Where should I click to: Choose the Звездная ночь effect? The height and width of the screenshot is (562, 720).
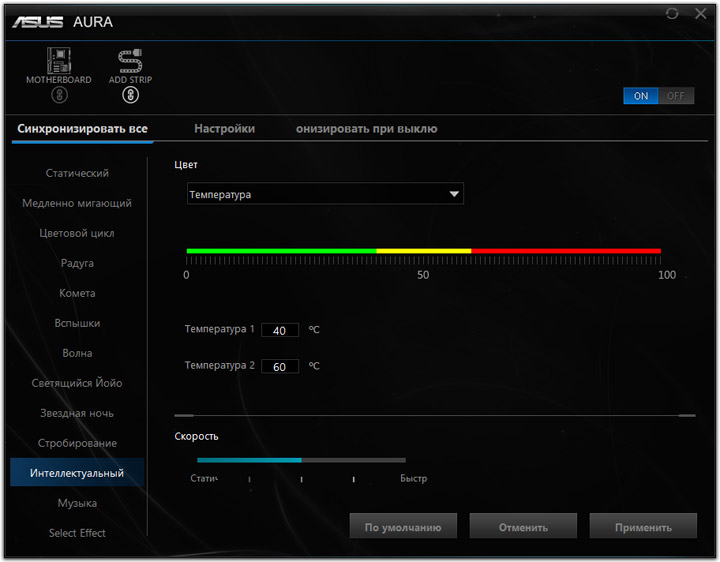77,413
